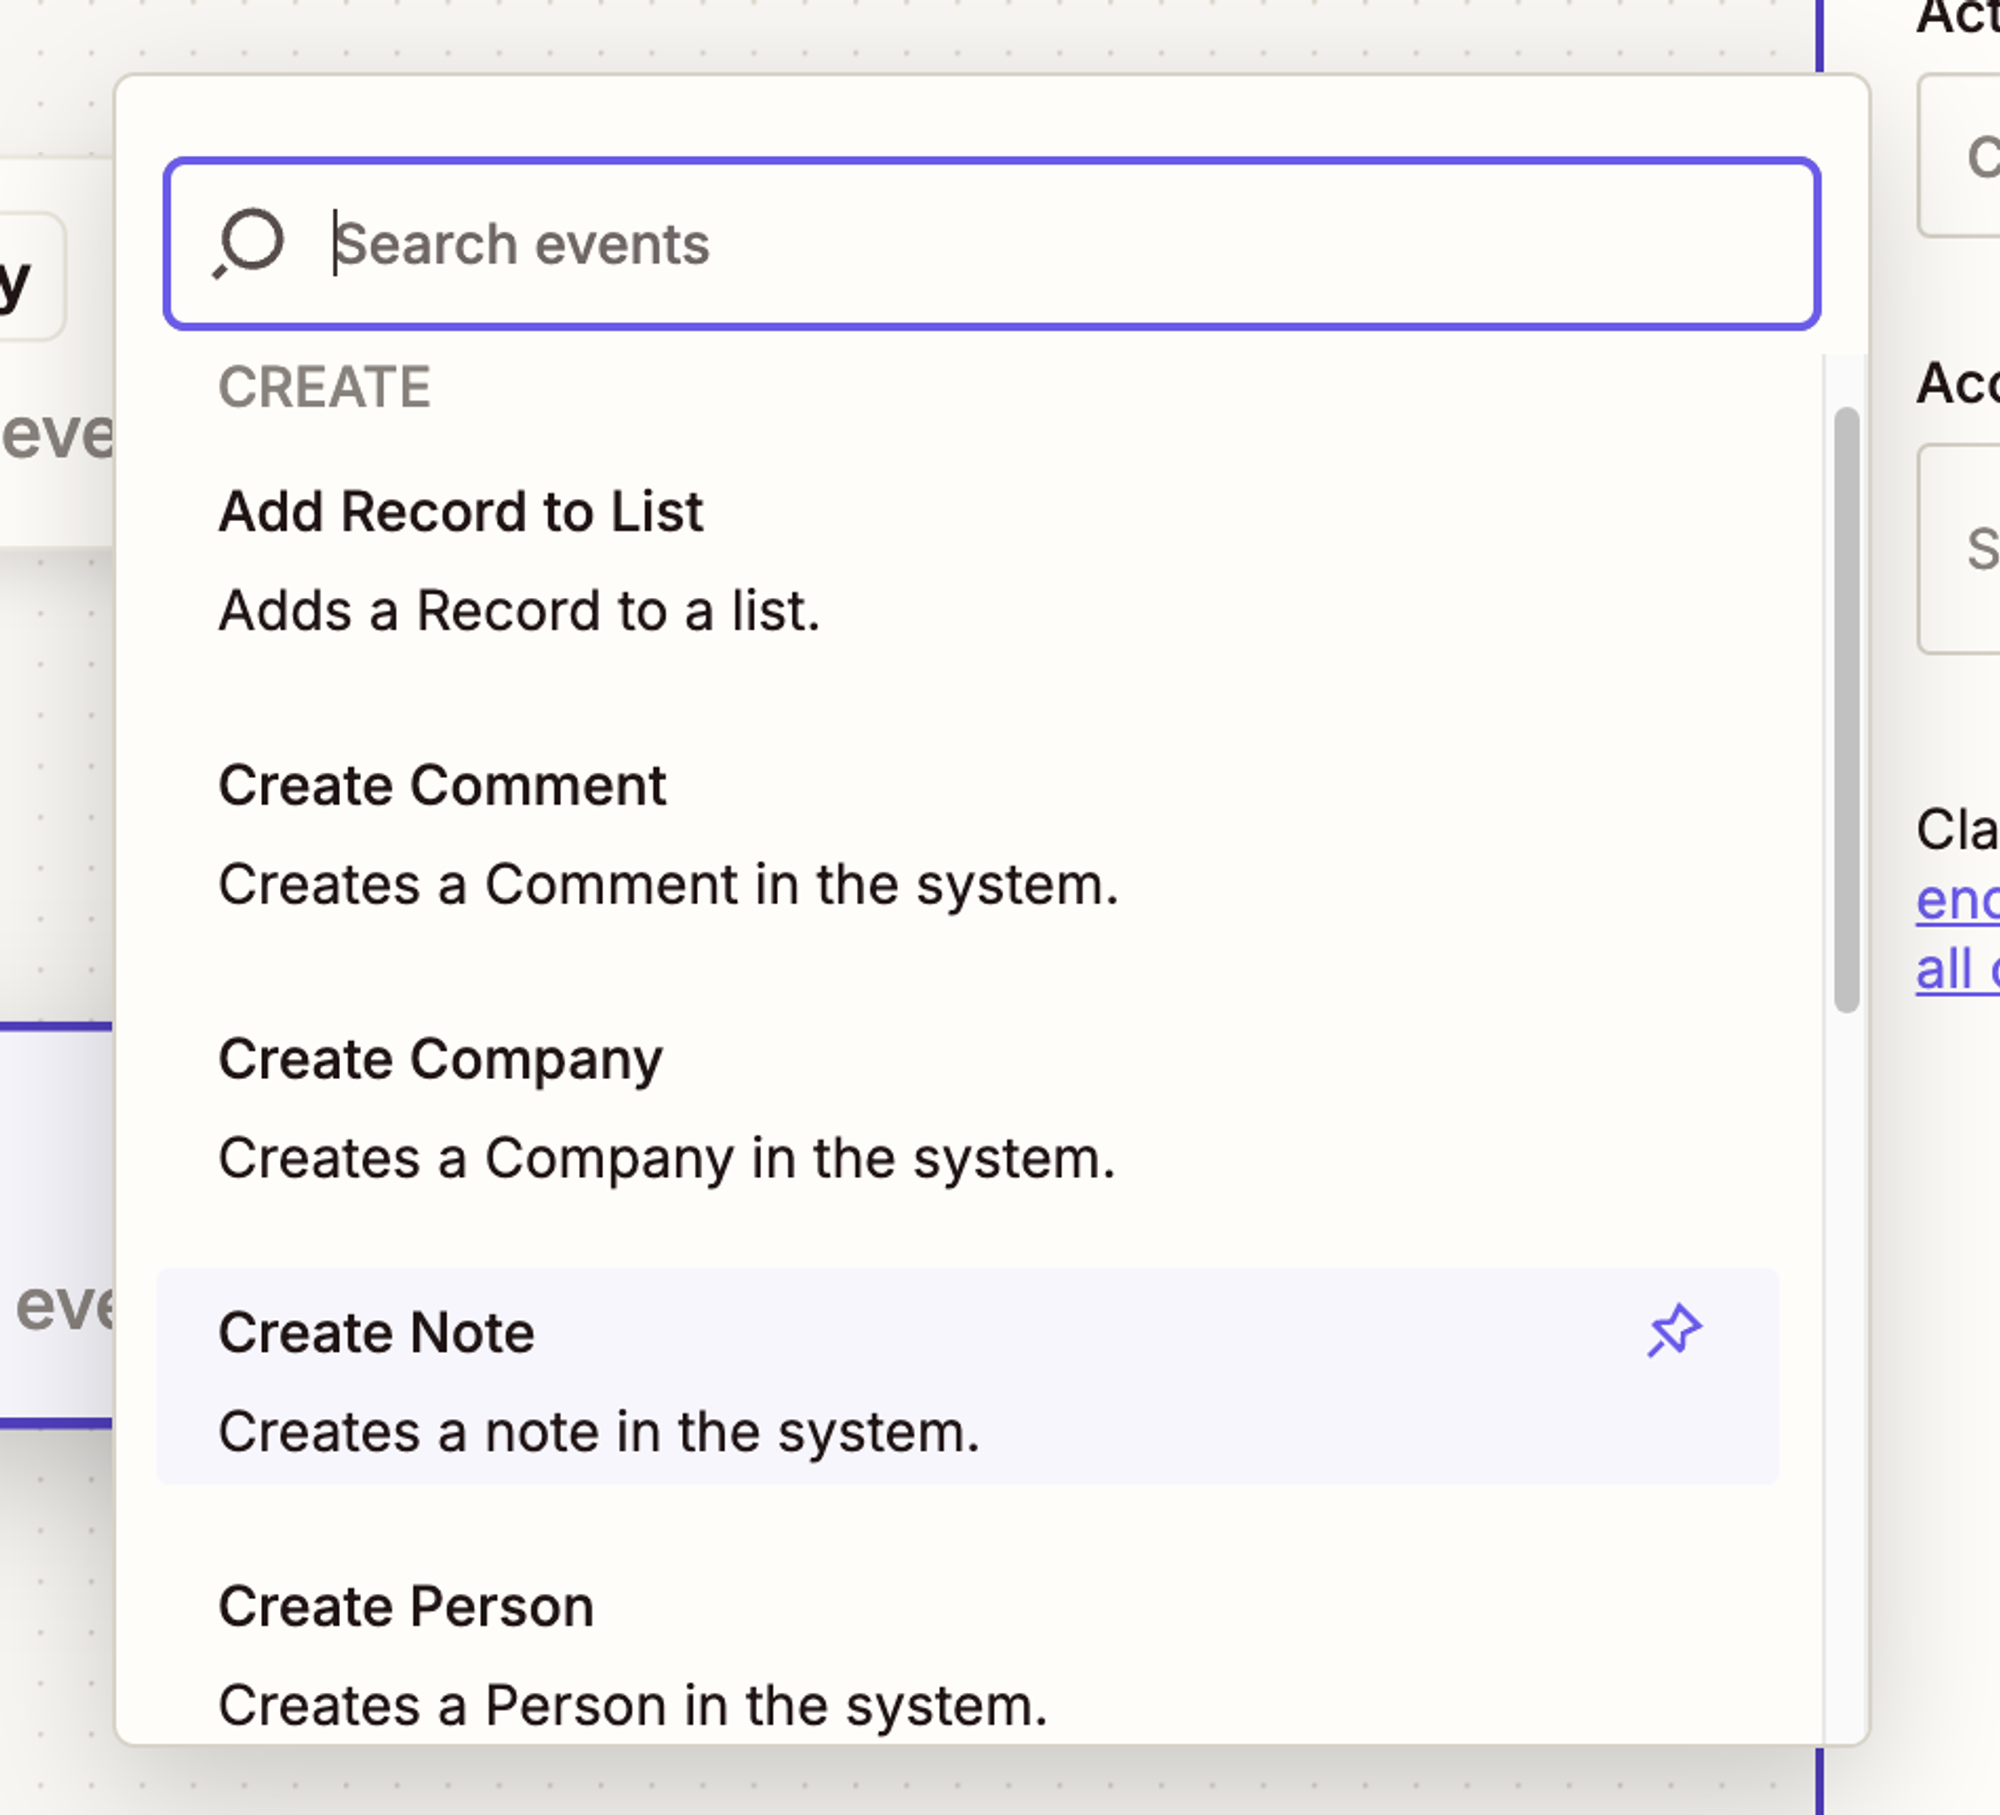This screenshot has width=2000, height=1815.
Task: Click 'Adds a Record to a list.' description
Action: 519,611
